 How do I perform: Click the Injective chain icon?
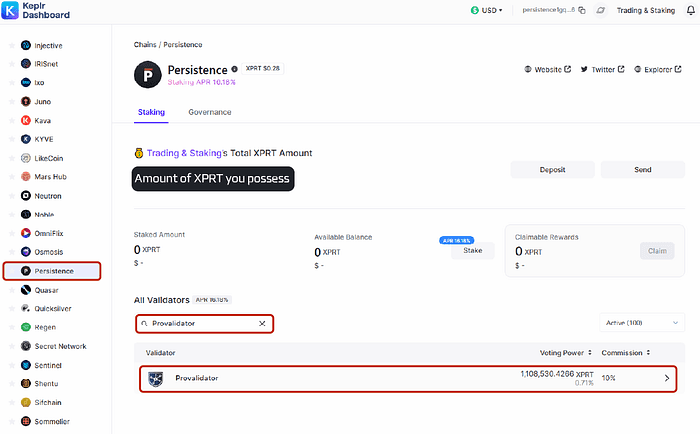[x=26, y=45]
